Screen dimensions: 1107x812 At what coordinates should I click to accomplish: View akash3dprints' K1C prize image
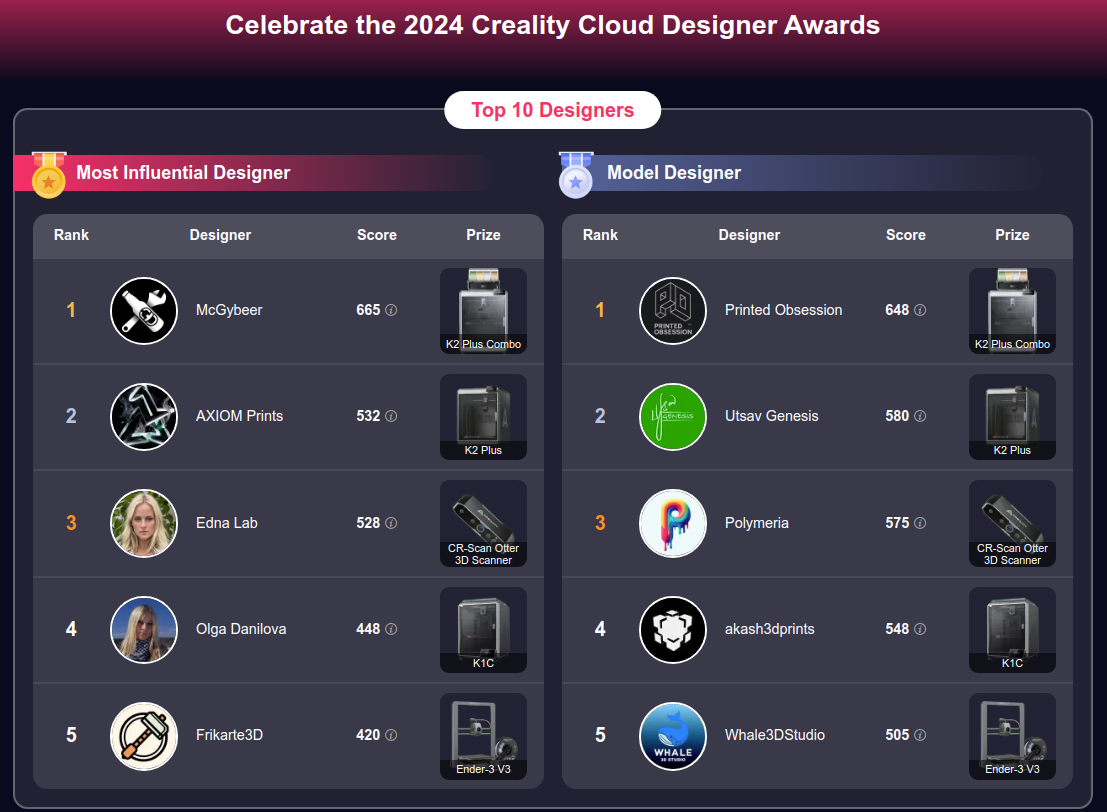tap(1012, 630)
